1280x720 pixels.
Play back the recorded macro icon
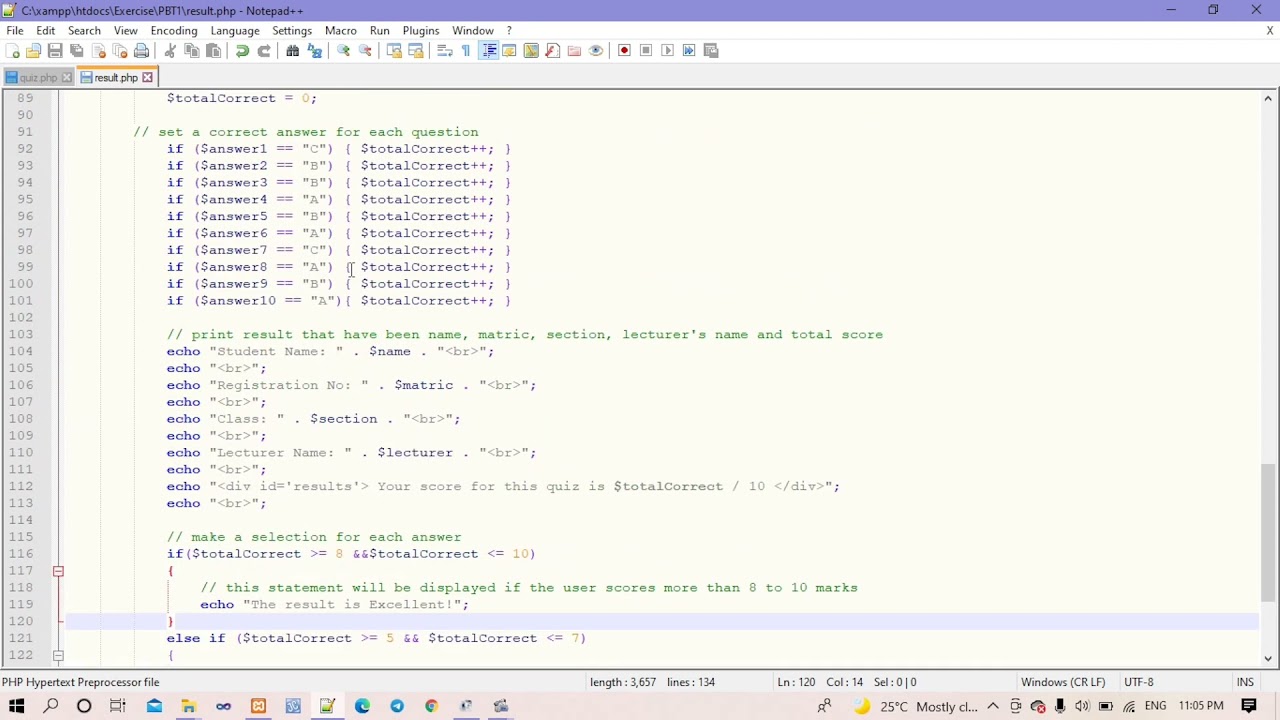[x=668, y=51]
